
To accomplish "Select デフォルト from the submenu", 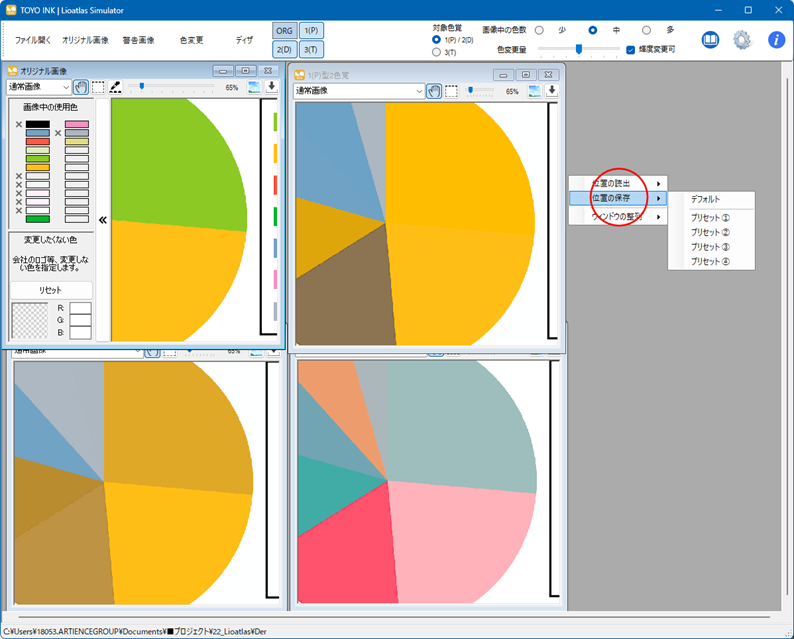I will pyautogui.click(x=705, y=200).
